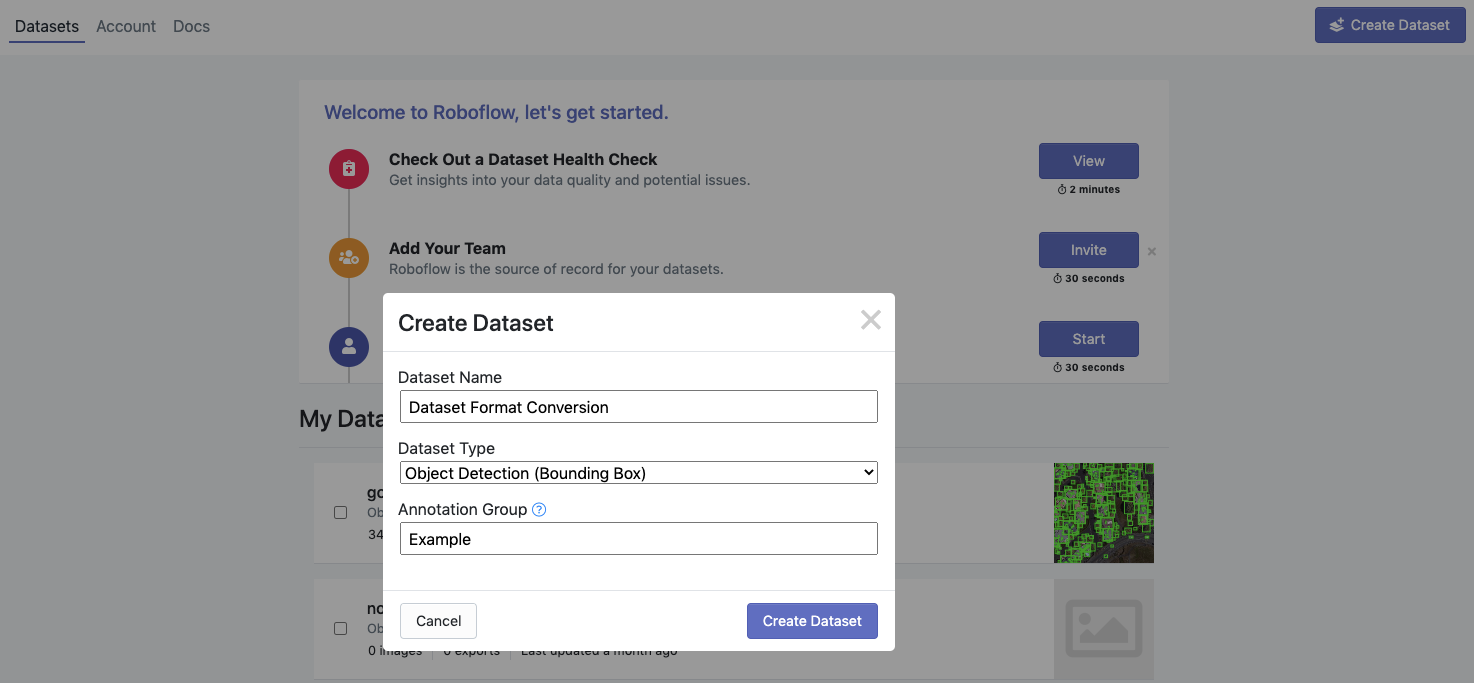Open the Account tab
1474x683 pixels.
pyautogui.click(x=126, y=26)
